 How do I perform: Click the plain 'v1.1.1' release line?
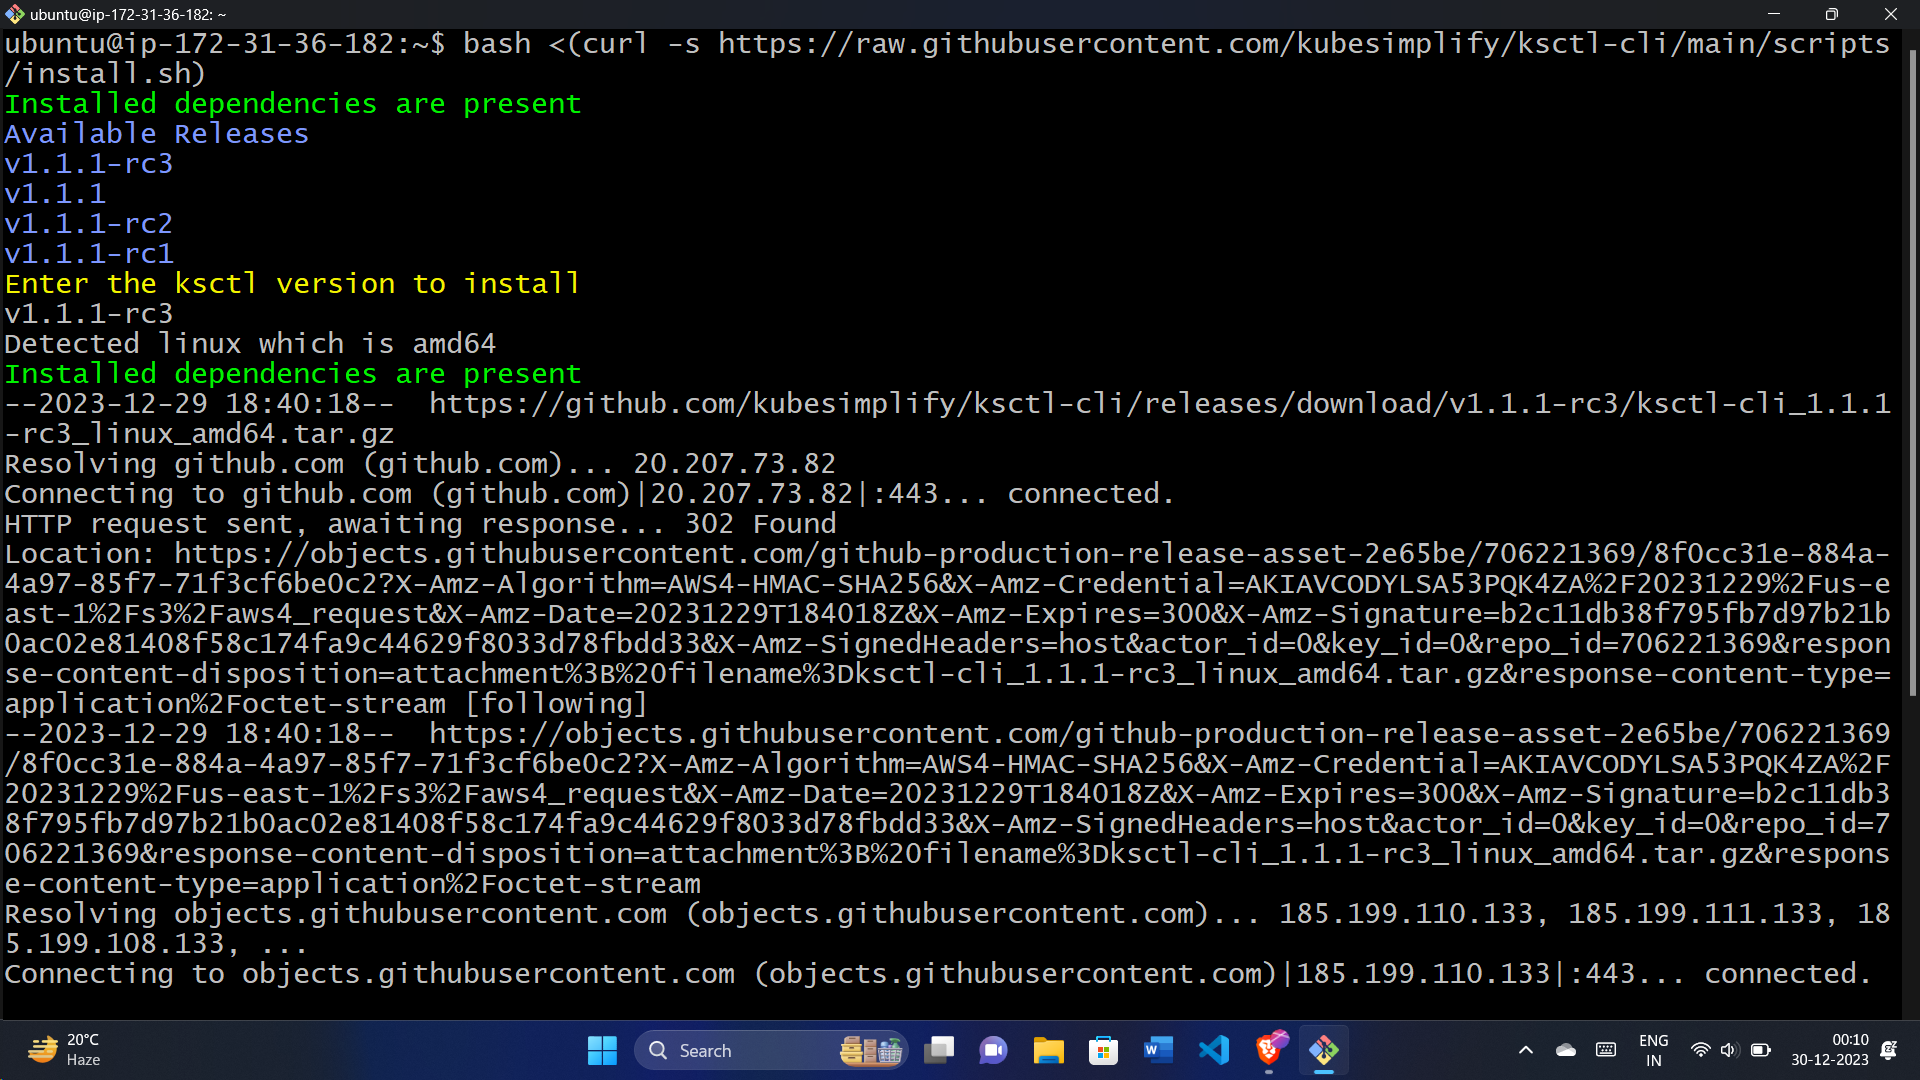click(55, 194)
